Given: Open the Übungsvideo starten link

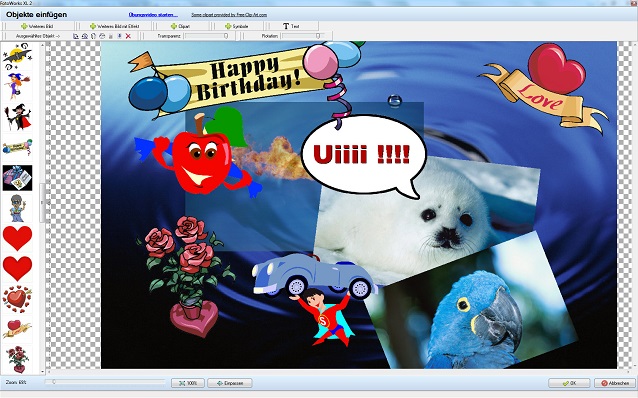Looking at the screenshot, I should 153,15.
